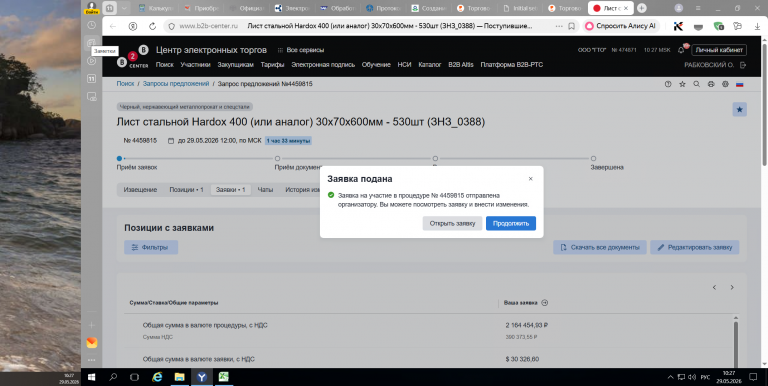Click the 'Открыть заявку' button
This screenshot has width=768, height=386.
click(452, 223)
